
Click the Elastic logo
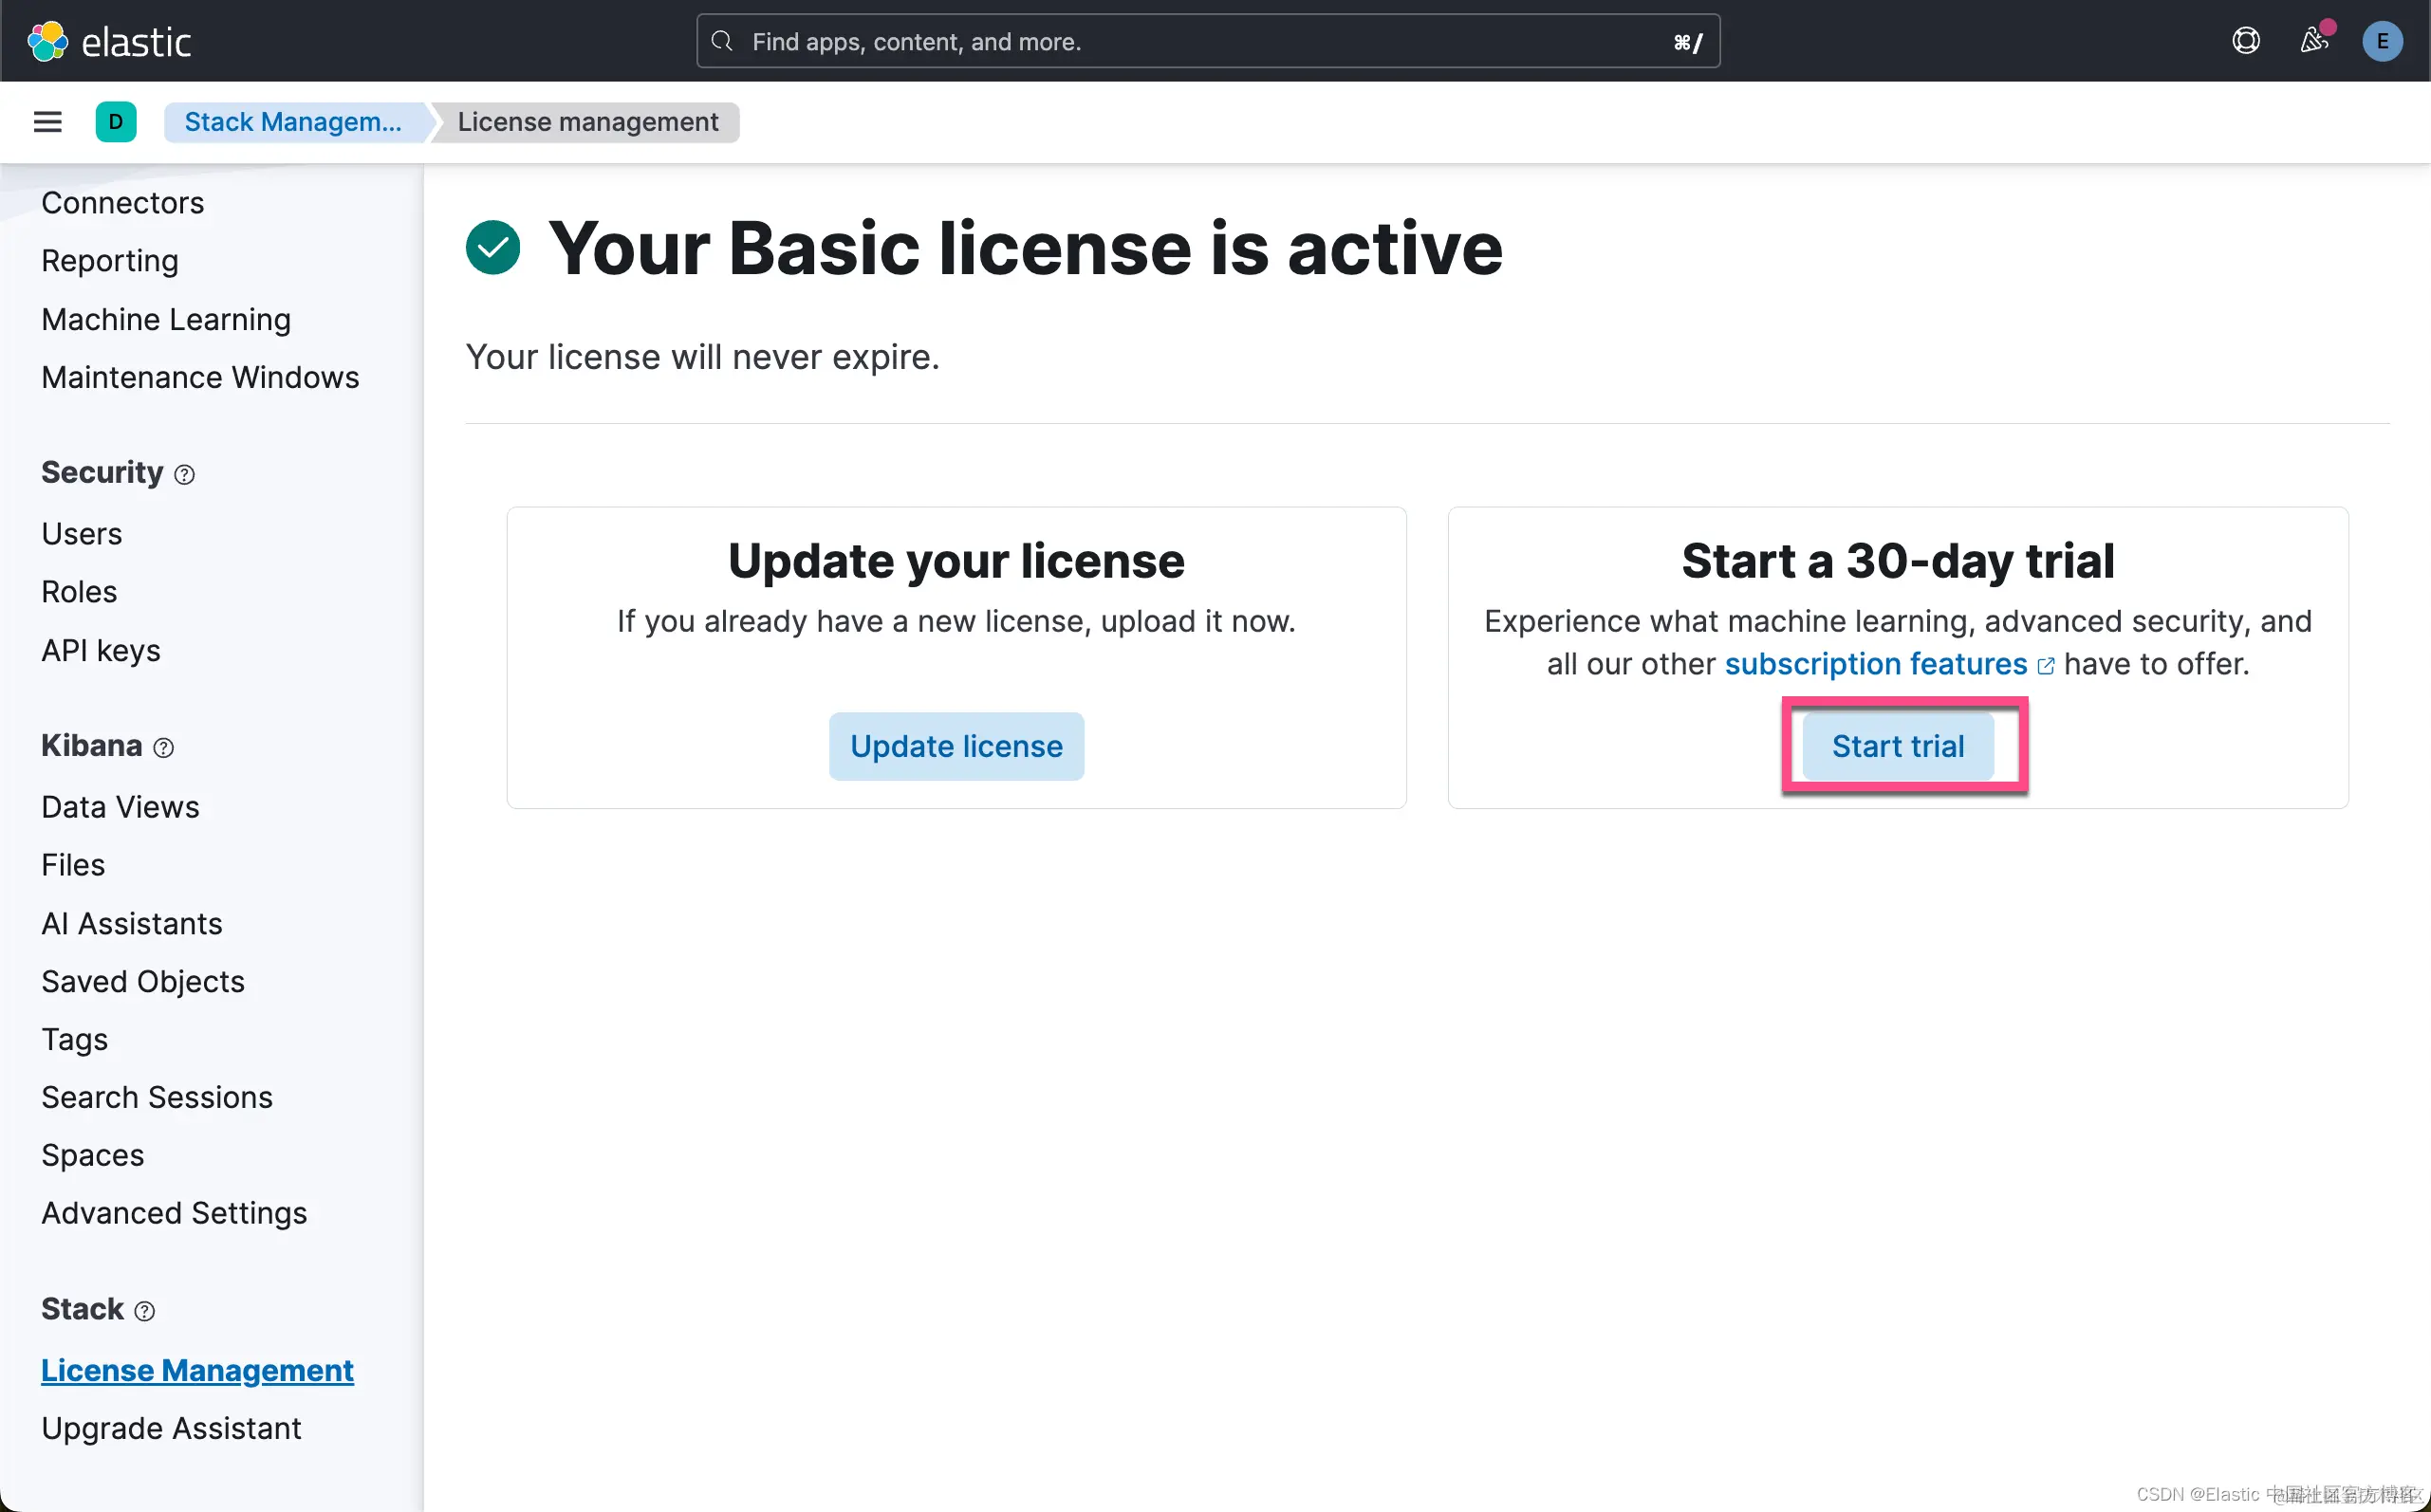109,41
